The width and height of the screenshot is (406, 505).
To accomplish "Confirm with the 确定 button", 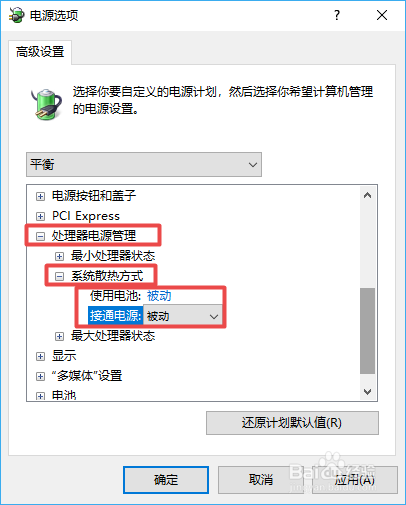I will (x=166, y=480).
